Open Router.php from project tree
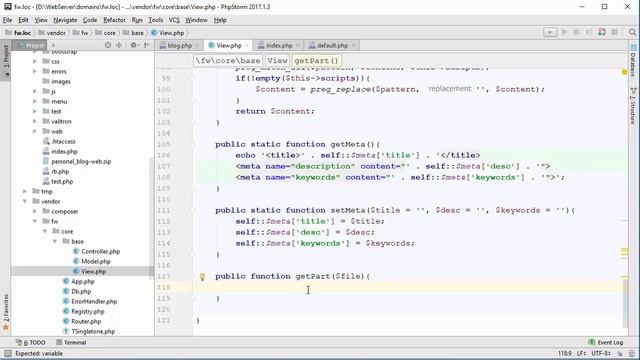This screenshot has height=360, width=640. coord(82,322)
